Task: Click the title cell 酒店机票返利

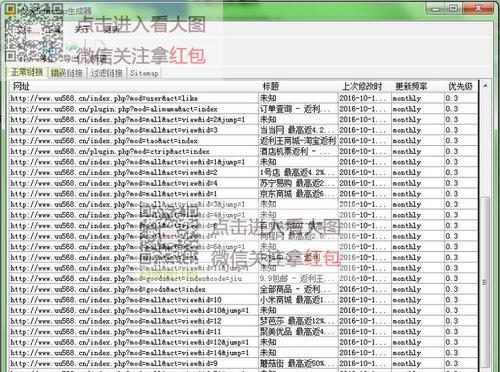Action: [298, 151]
